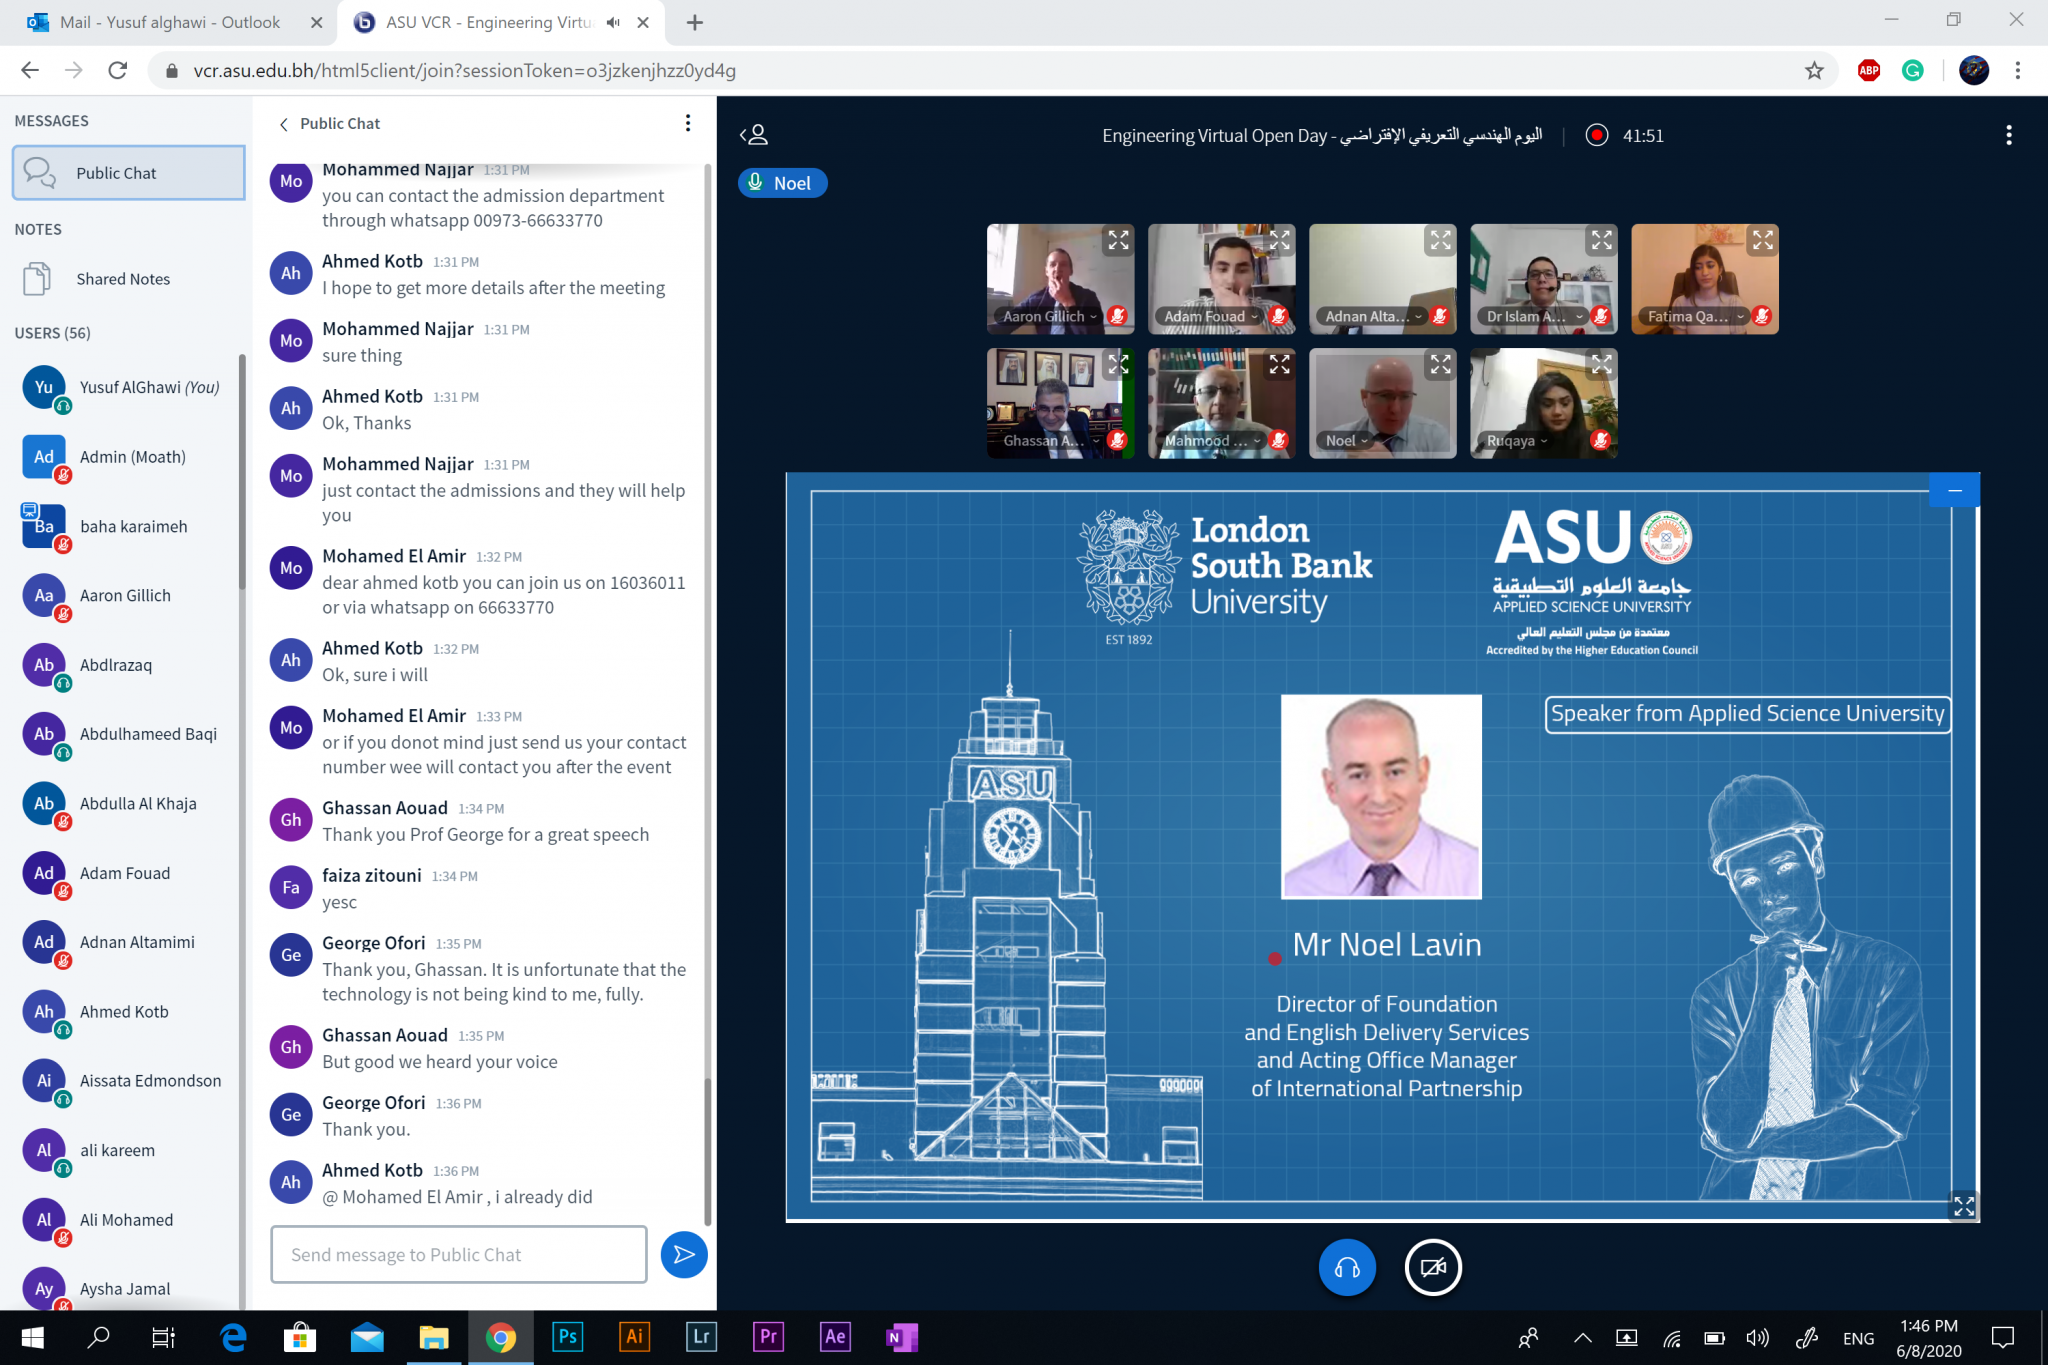Click the recording indicator button
The image size is (2048, 1365).
[x=1597, y=135]
